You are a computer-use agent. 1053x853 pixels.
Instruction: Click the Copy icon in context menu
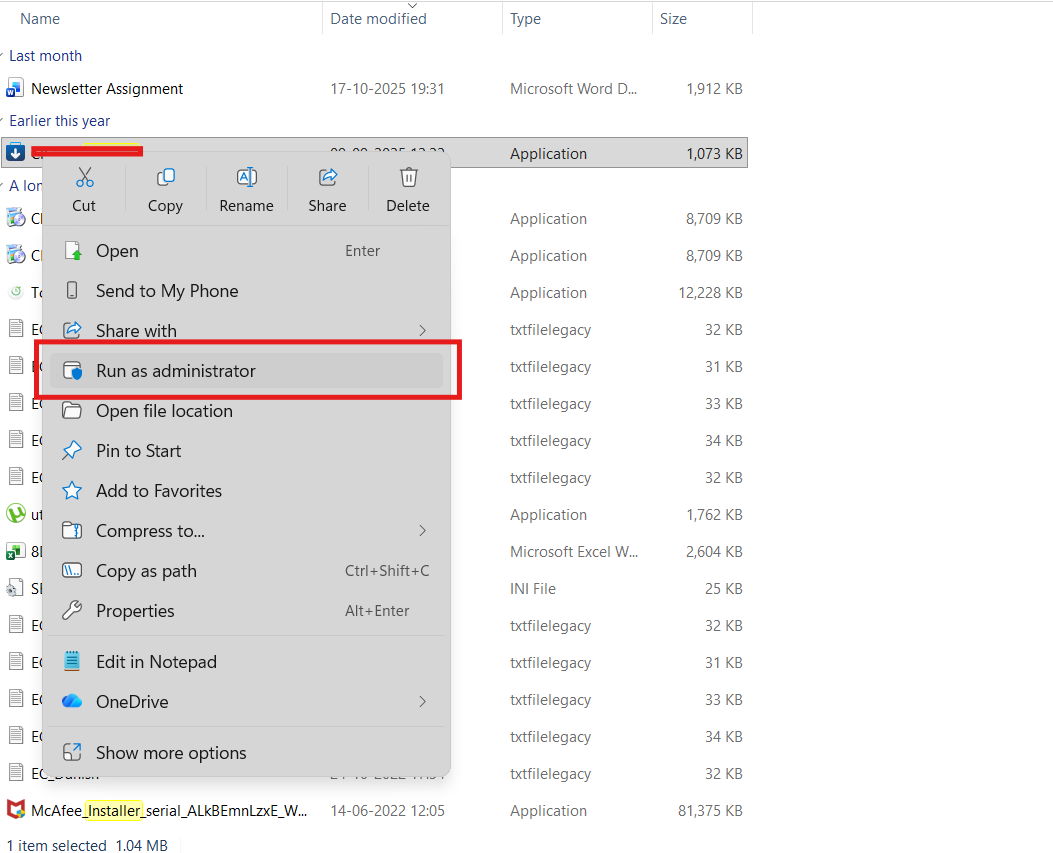click(x=165, y=178)
